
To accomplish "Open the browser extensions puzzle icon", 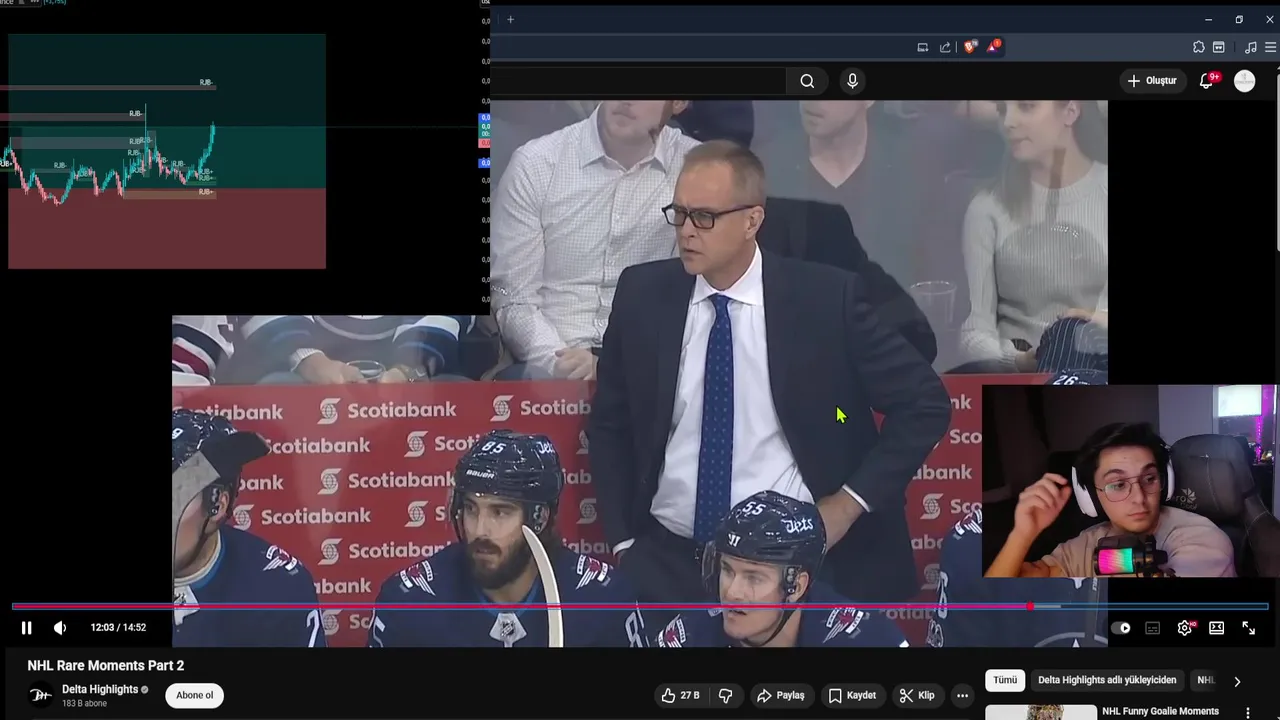I will [1198, 47].
